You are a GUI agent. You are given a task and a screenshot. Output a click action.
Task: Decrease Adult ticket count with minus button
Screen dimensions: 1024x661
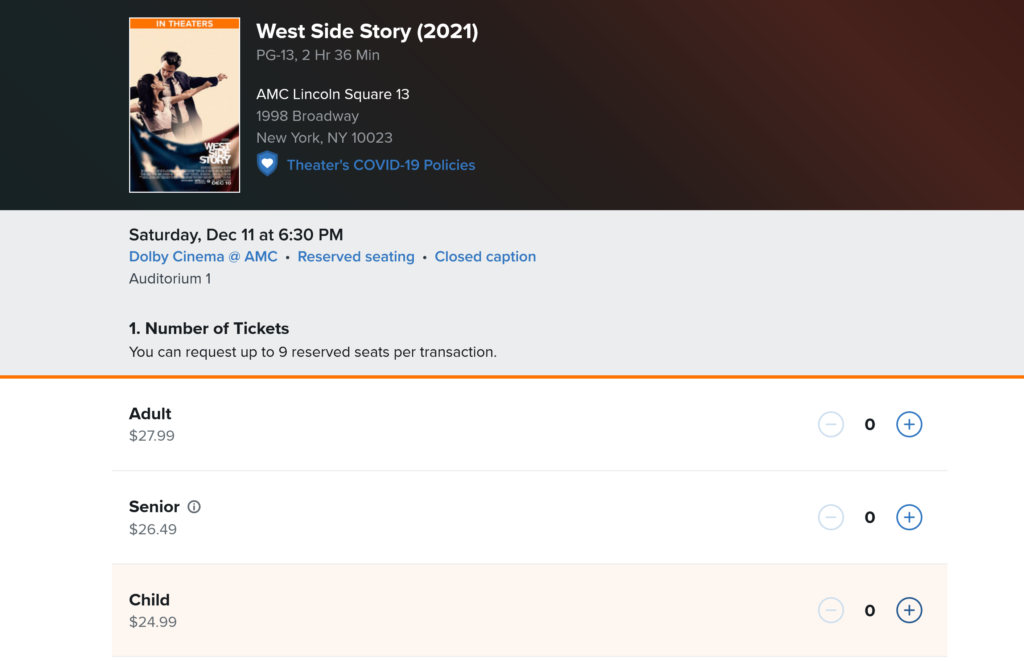pyautogui.click(x=831, y=424)
